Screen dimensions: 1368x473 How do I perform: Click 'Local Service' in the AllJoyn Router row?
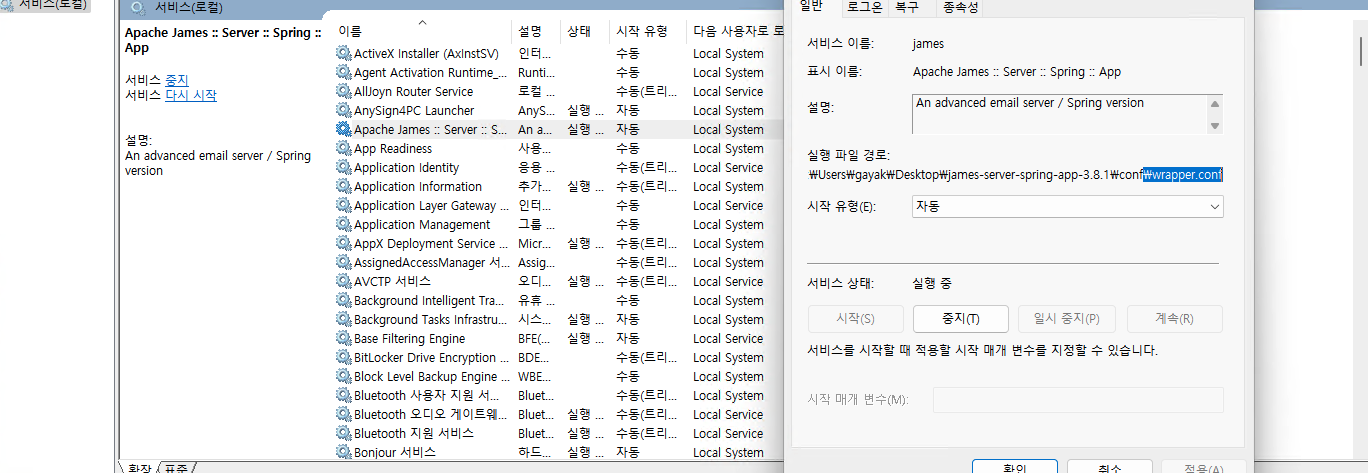(x=728, y=92)
